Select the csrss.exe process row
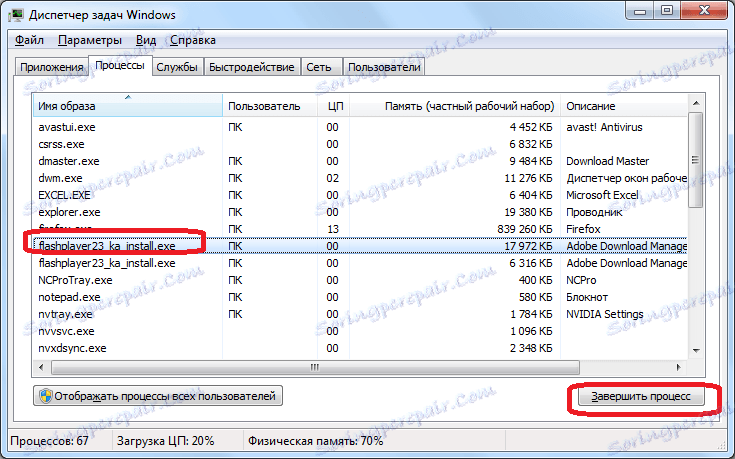The height and width of the screenshot is (459, 735). tap(360, 144)
